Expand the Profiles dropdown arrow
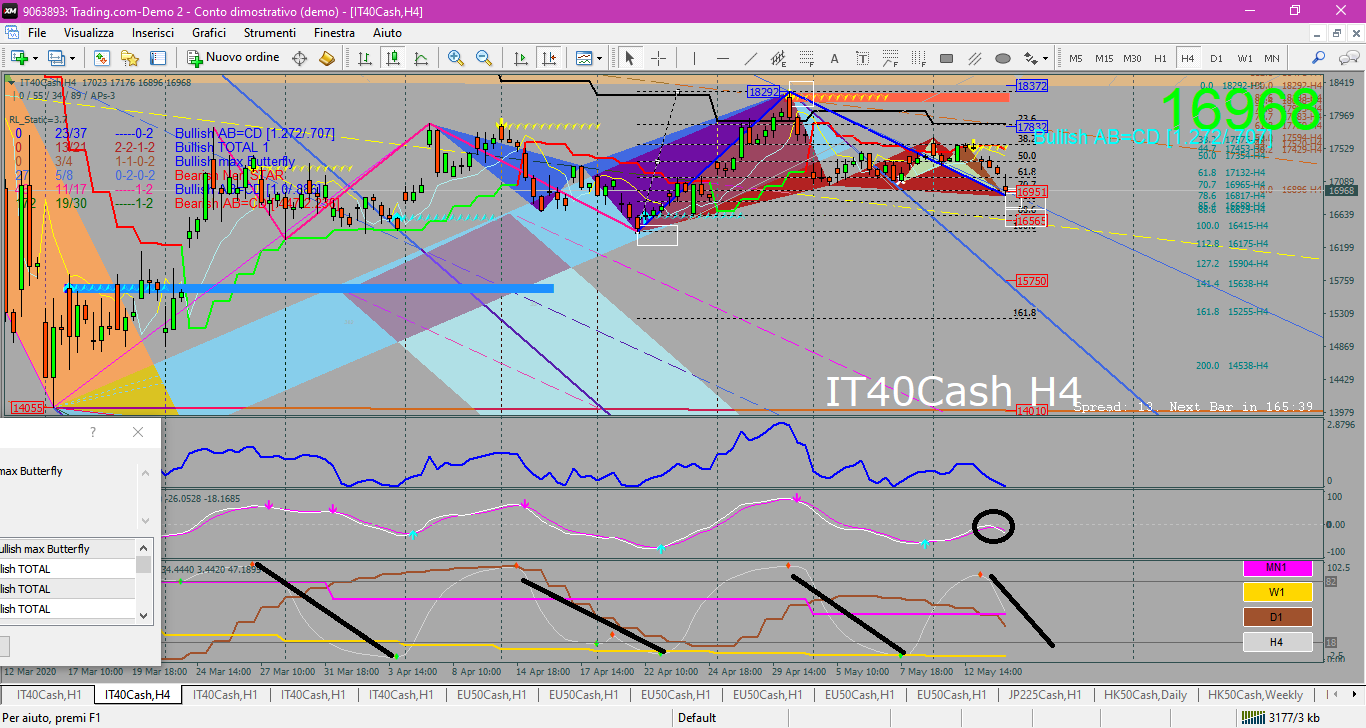The image size is (1366, 728). pos(72,59)
